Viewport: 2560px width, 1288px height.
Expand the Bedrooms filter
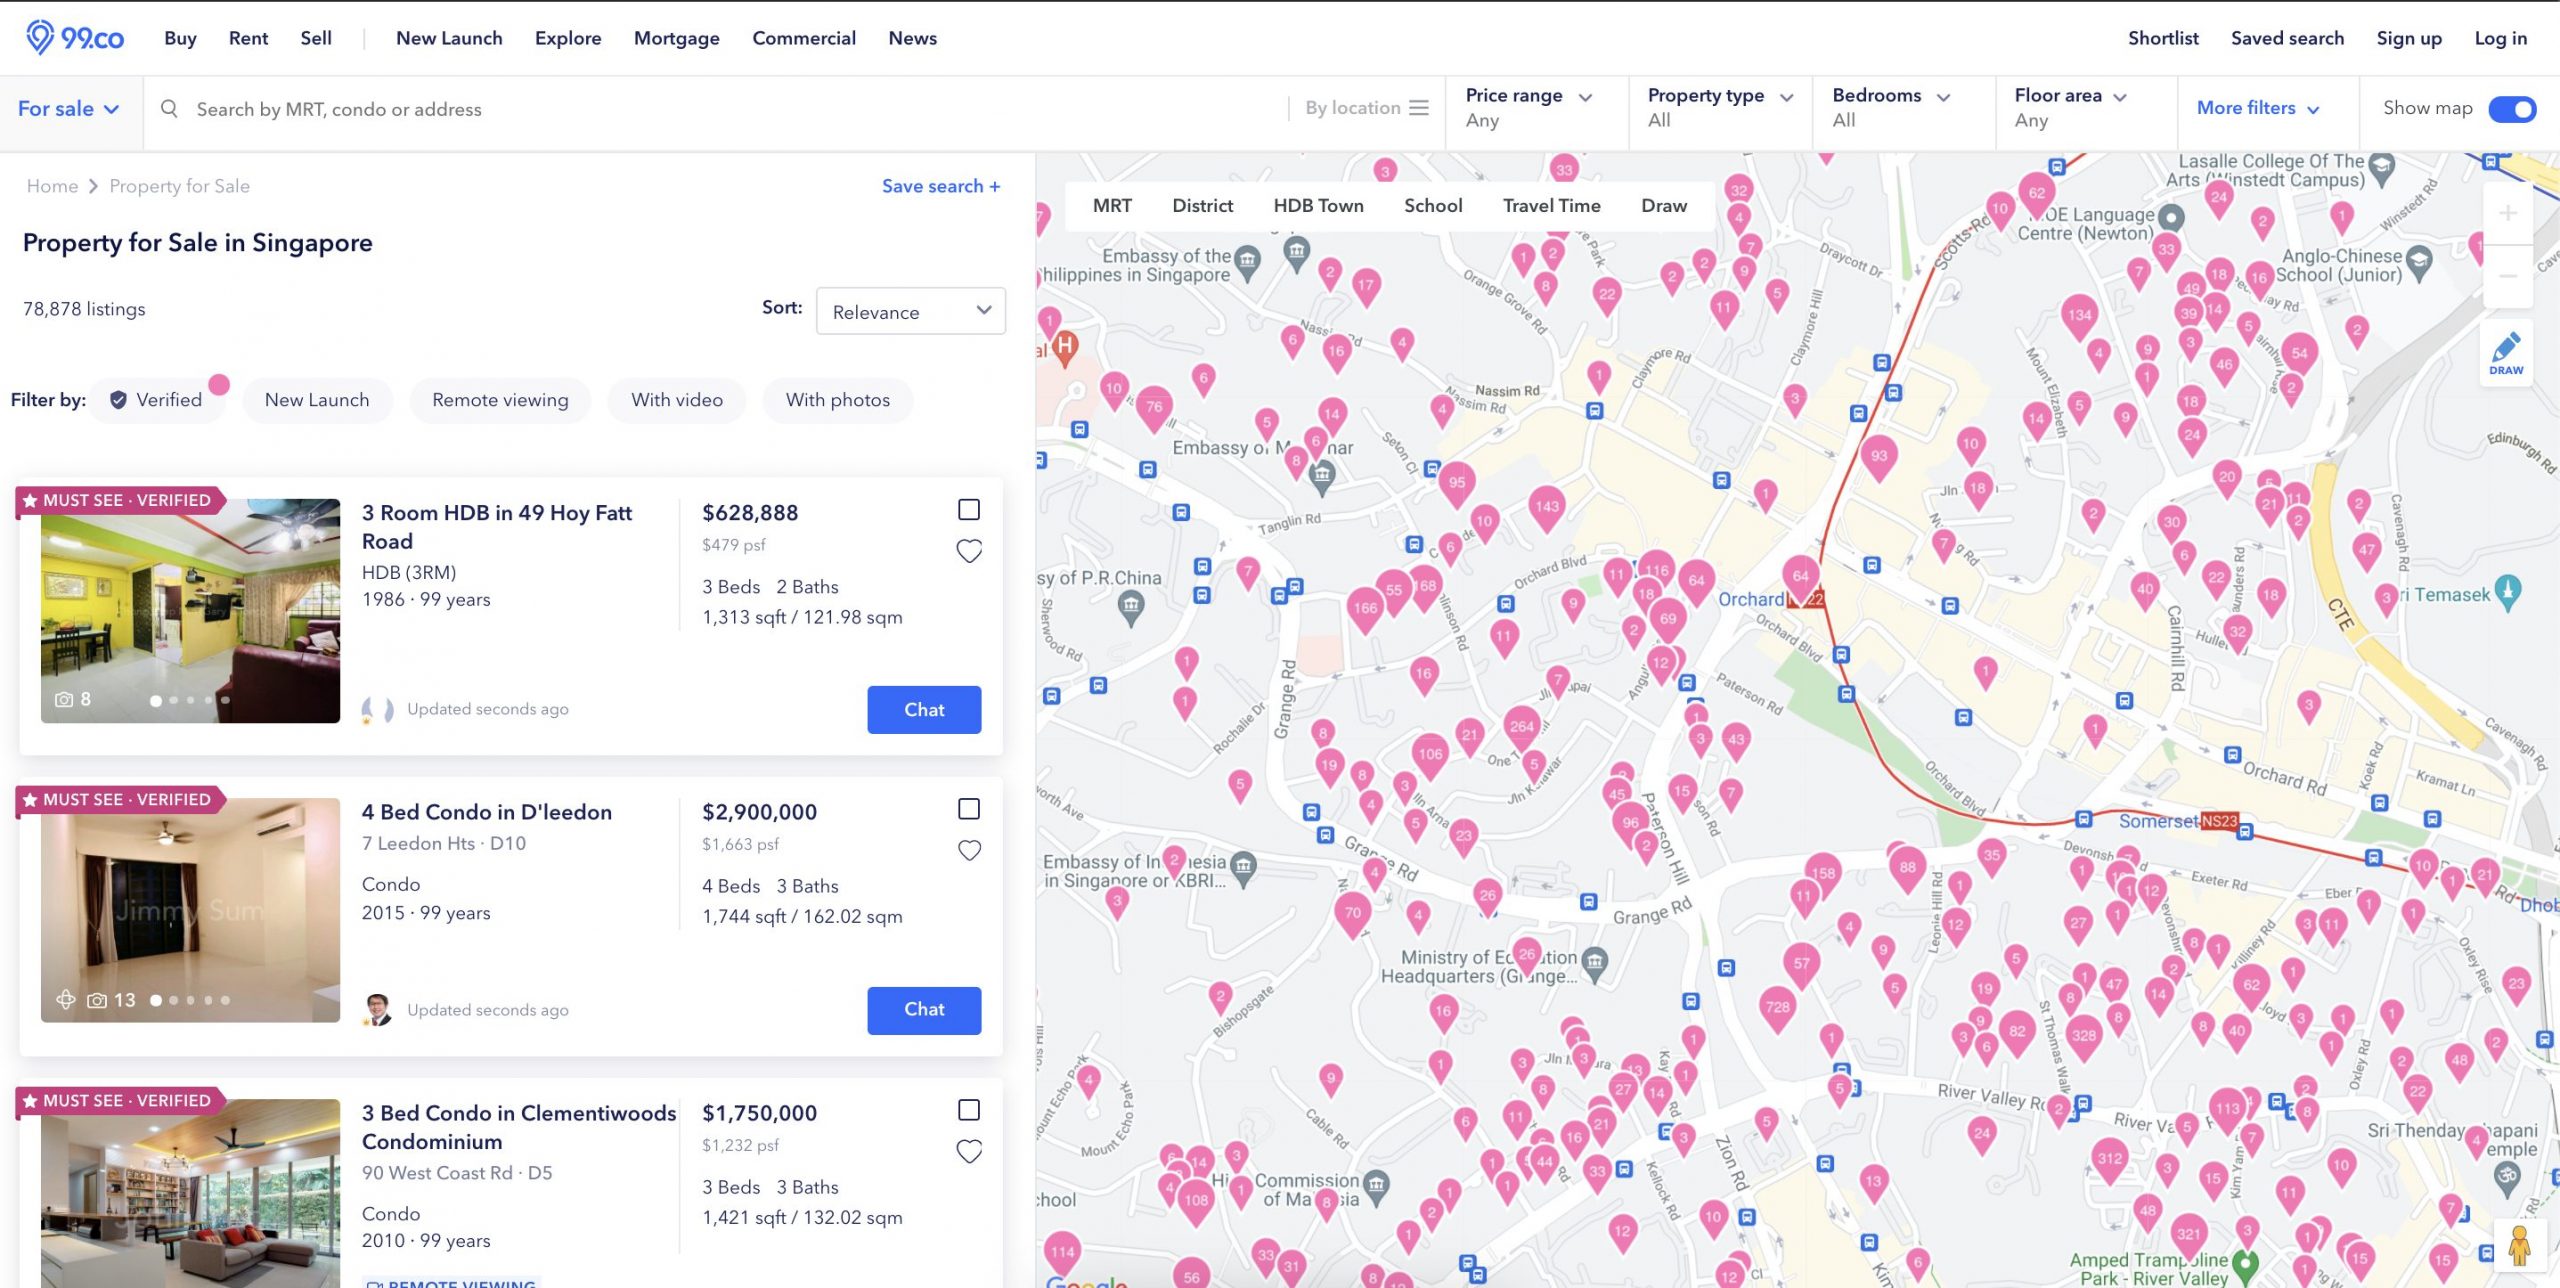click(1904, 108)
